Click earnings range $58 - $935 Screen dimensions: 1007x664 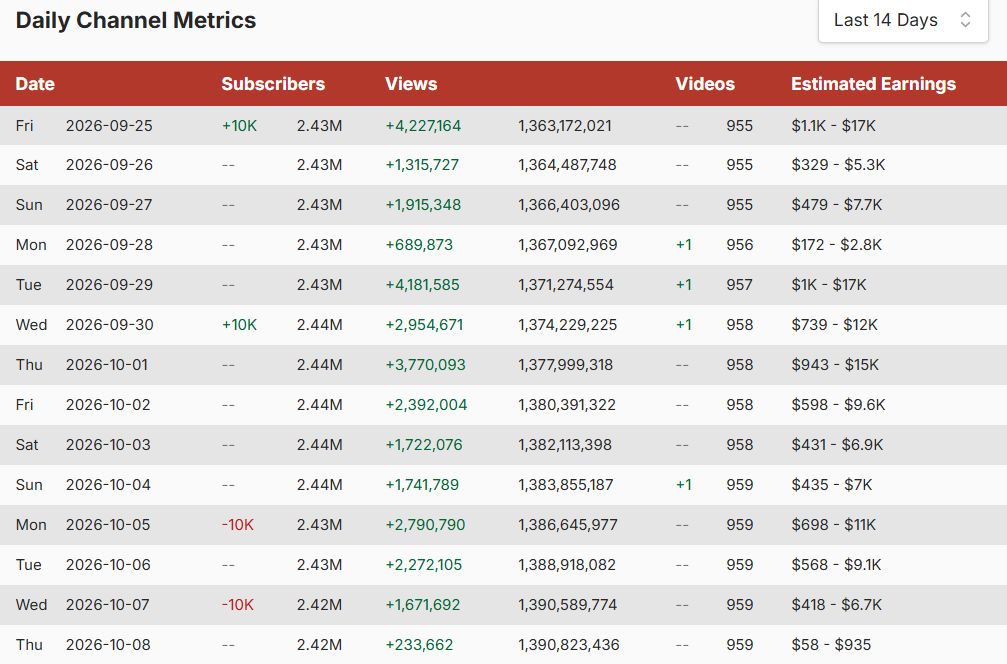pos(831,645)
